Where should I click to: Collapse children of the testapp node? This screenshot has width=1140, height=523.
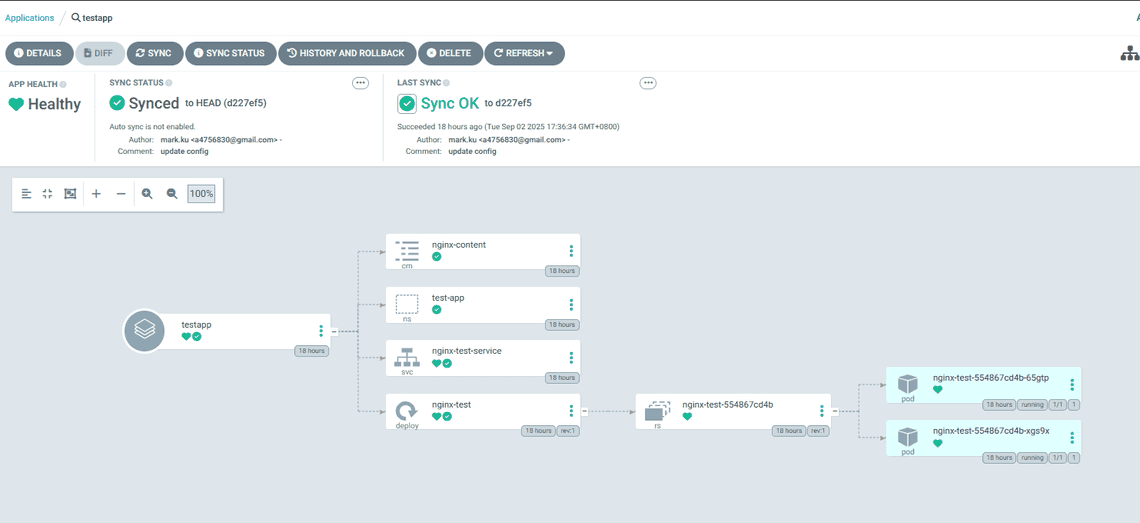pyautogui.click(x=334, y=331)
